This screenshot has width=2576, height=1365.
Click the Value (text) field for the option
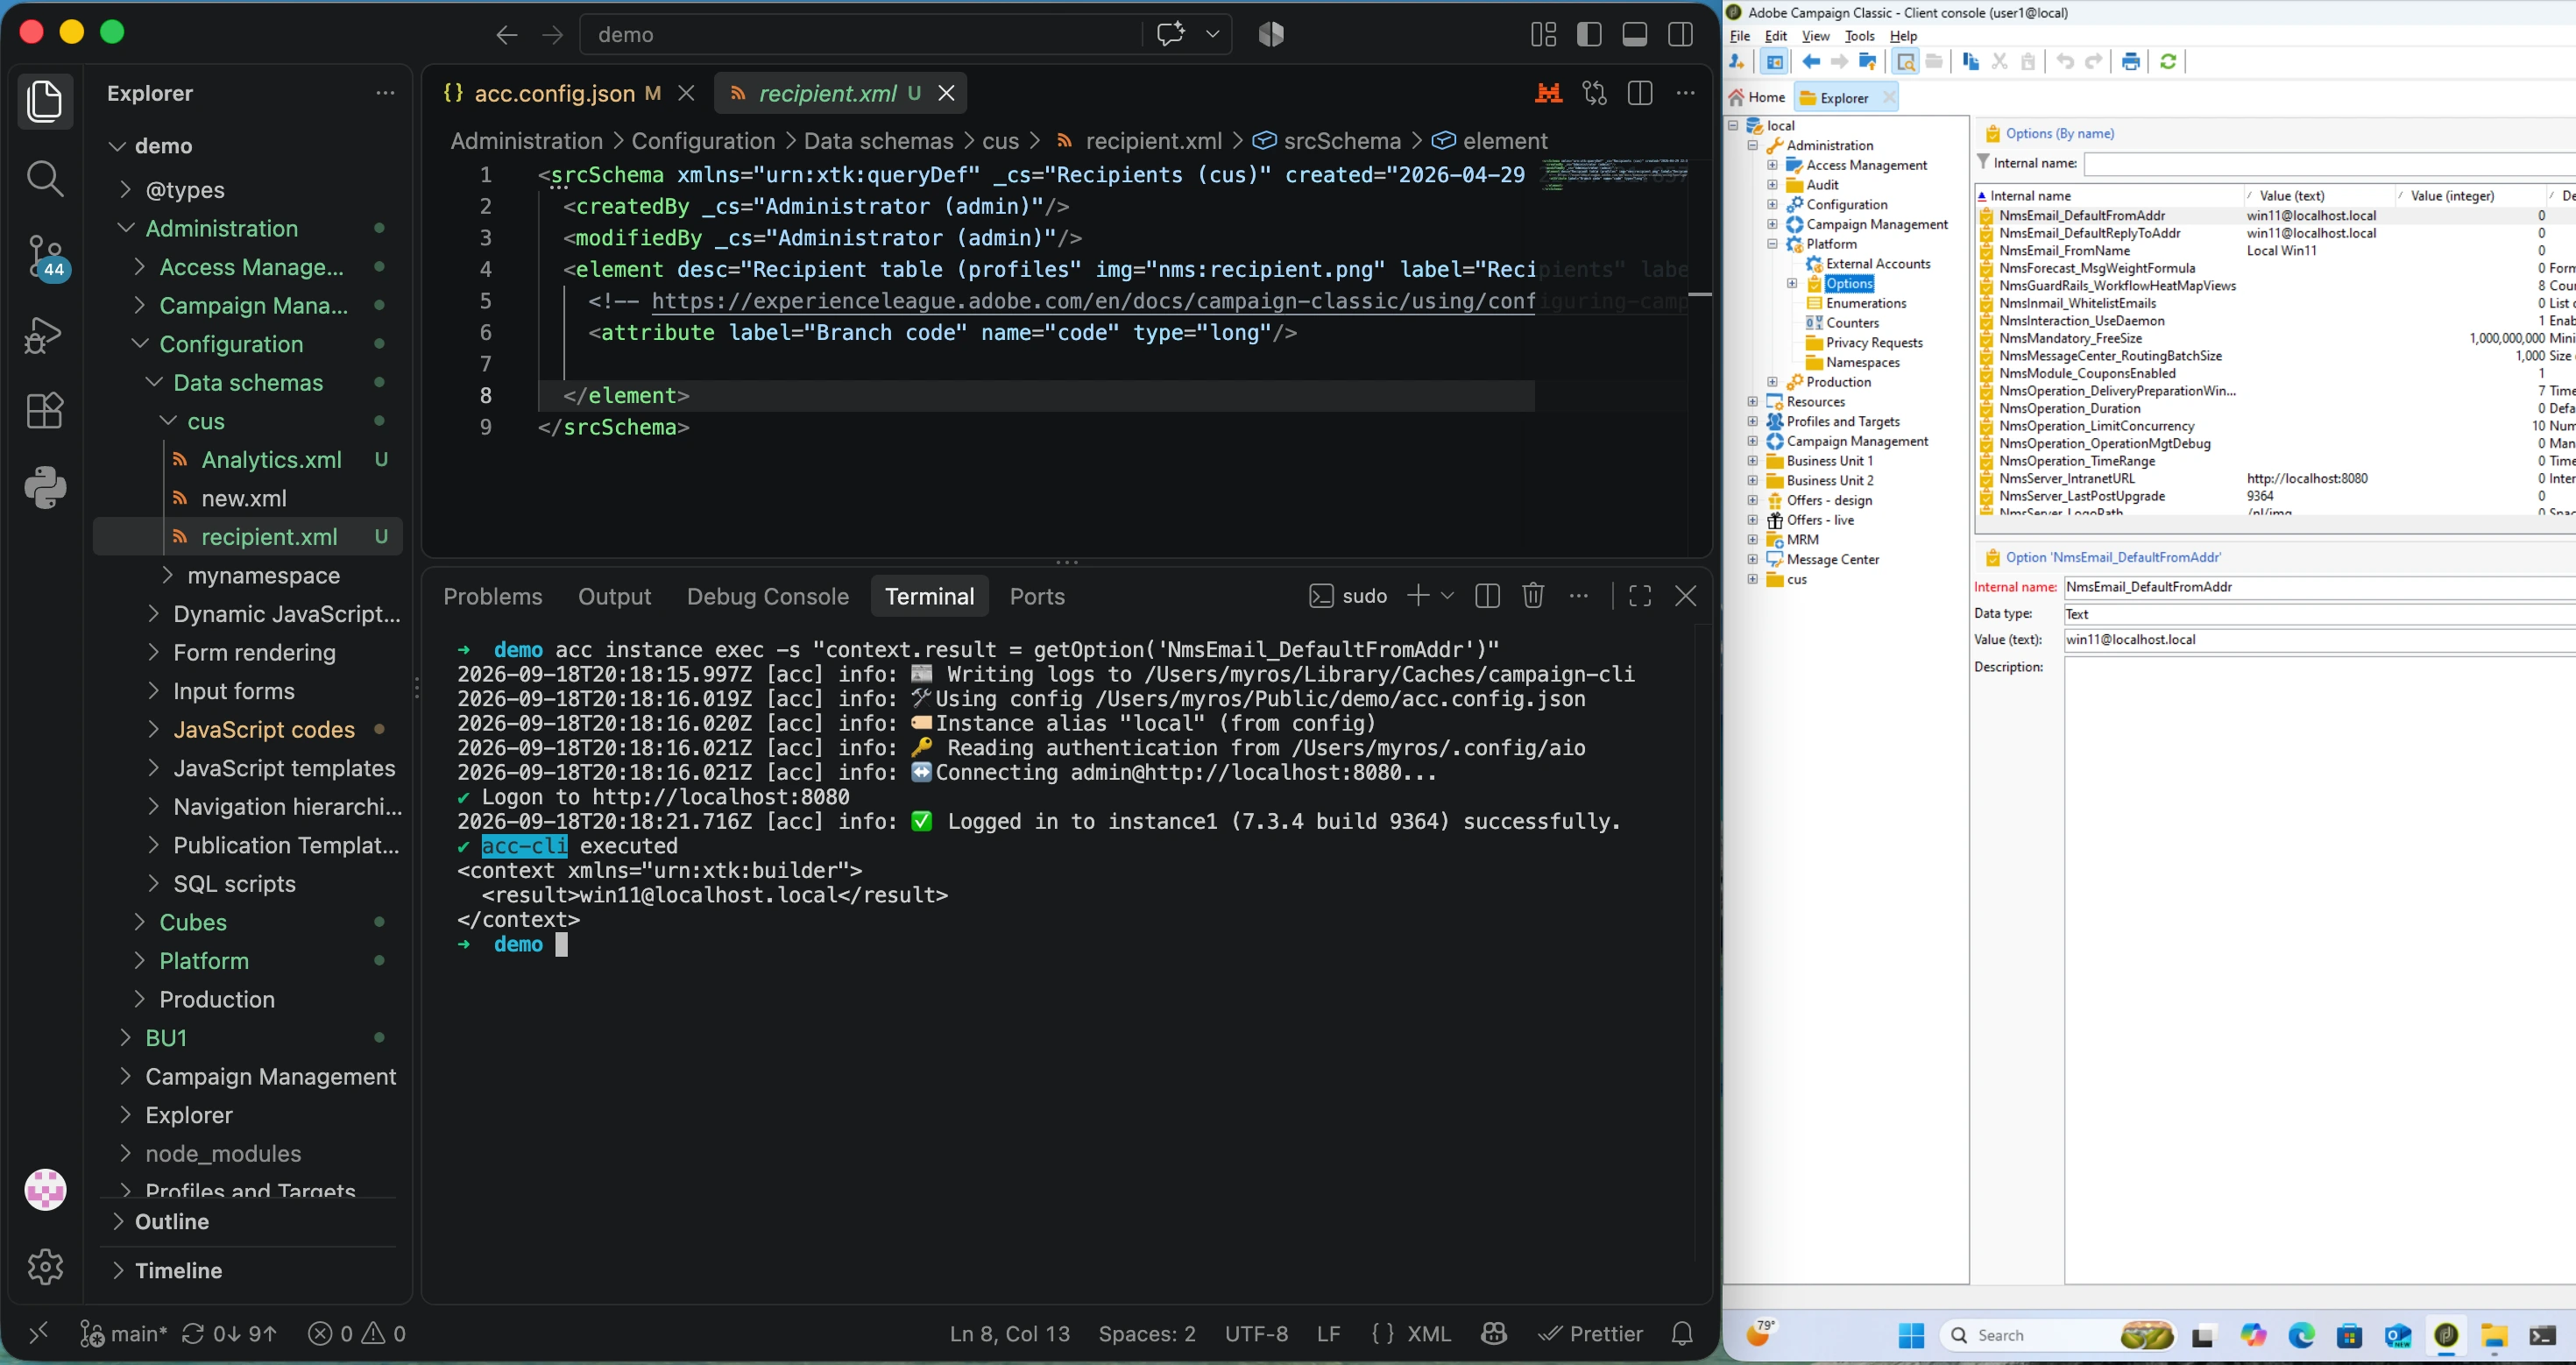click(x=2320, y=640)
